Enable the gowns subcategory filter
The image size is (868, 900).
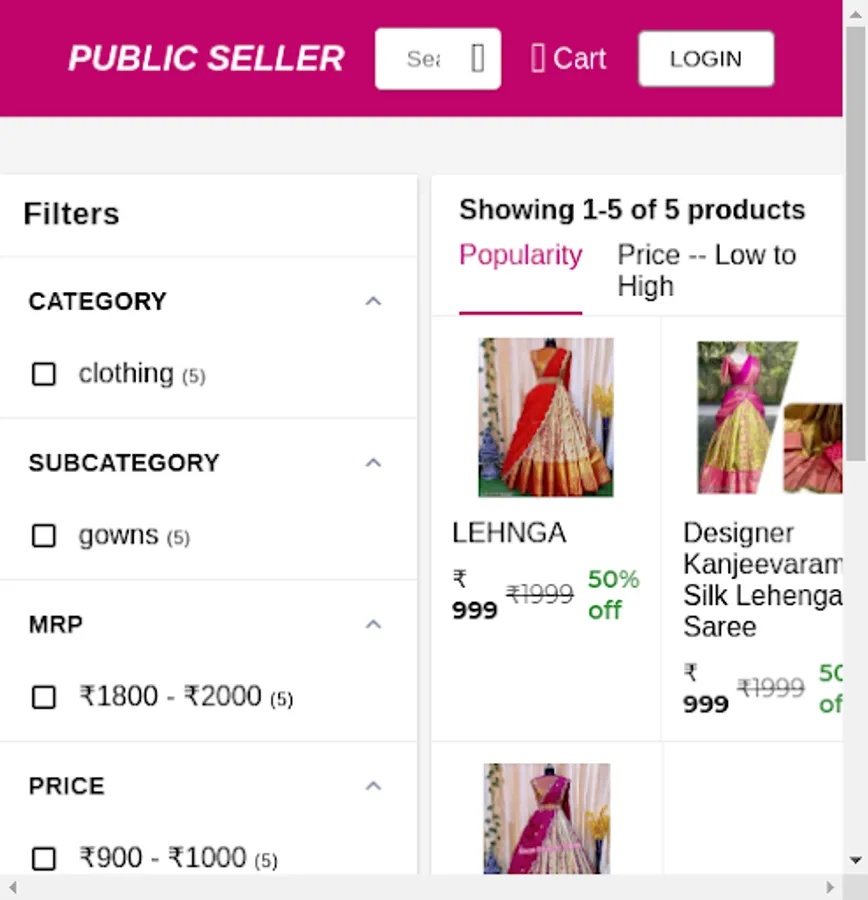pos(44,536)
